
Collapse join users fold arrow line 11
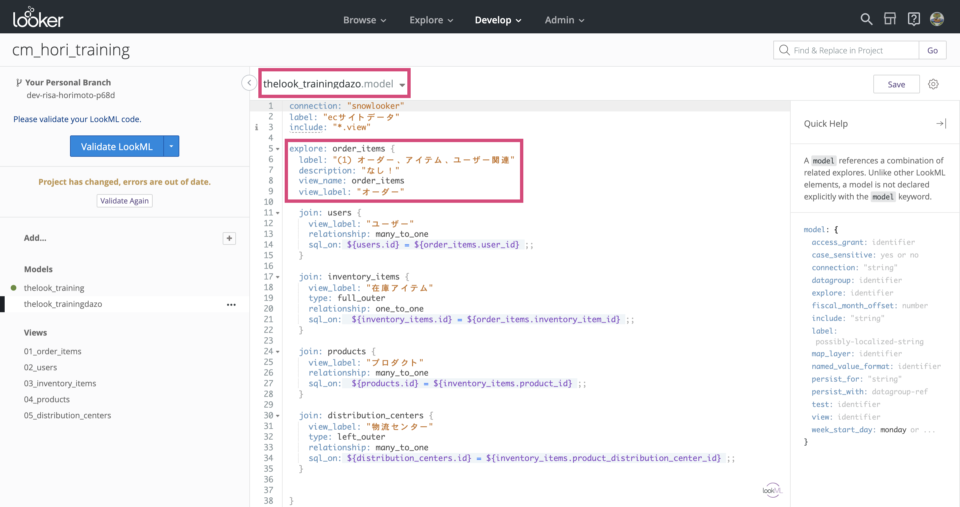(278, 213)
